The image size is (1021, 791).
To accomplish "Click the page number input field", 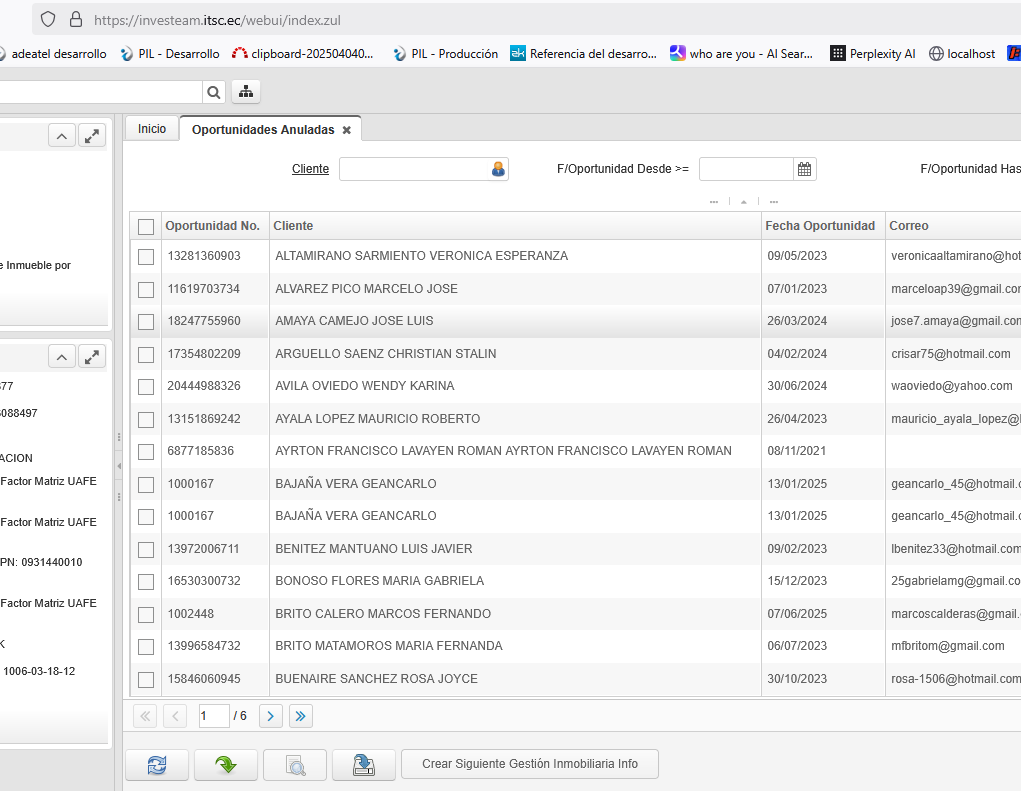I will pyautogui.click(x=212, y=715).
